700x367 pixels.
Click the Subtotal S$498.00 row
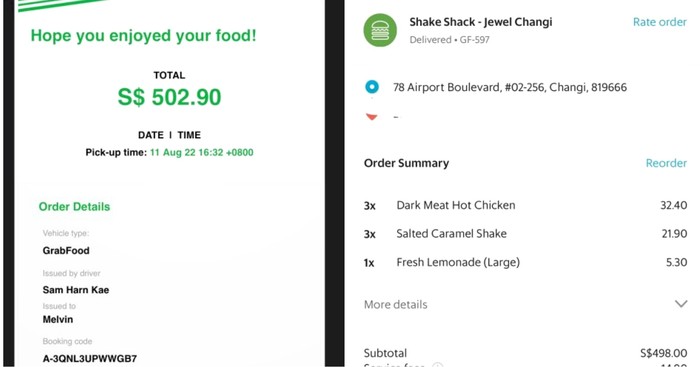[x=525, y=353]
